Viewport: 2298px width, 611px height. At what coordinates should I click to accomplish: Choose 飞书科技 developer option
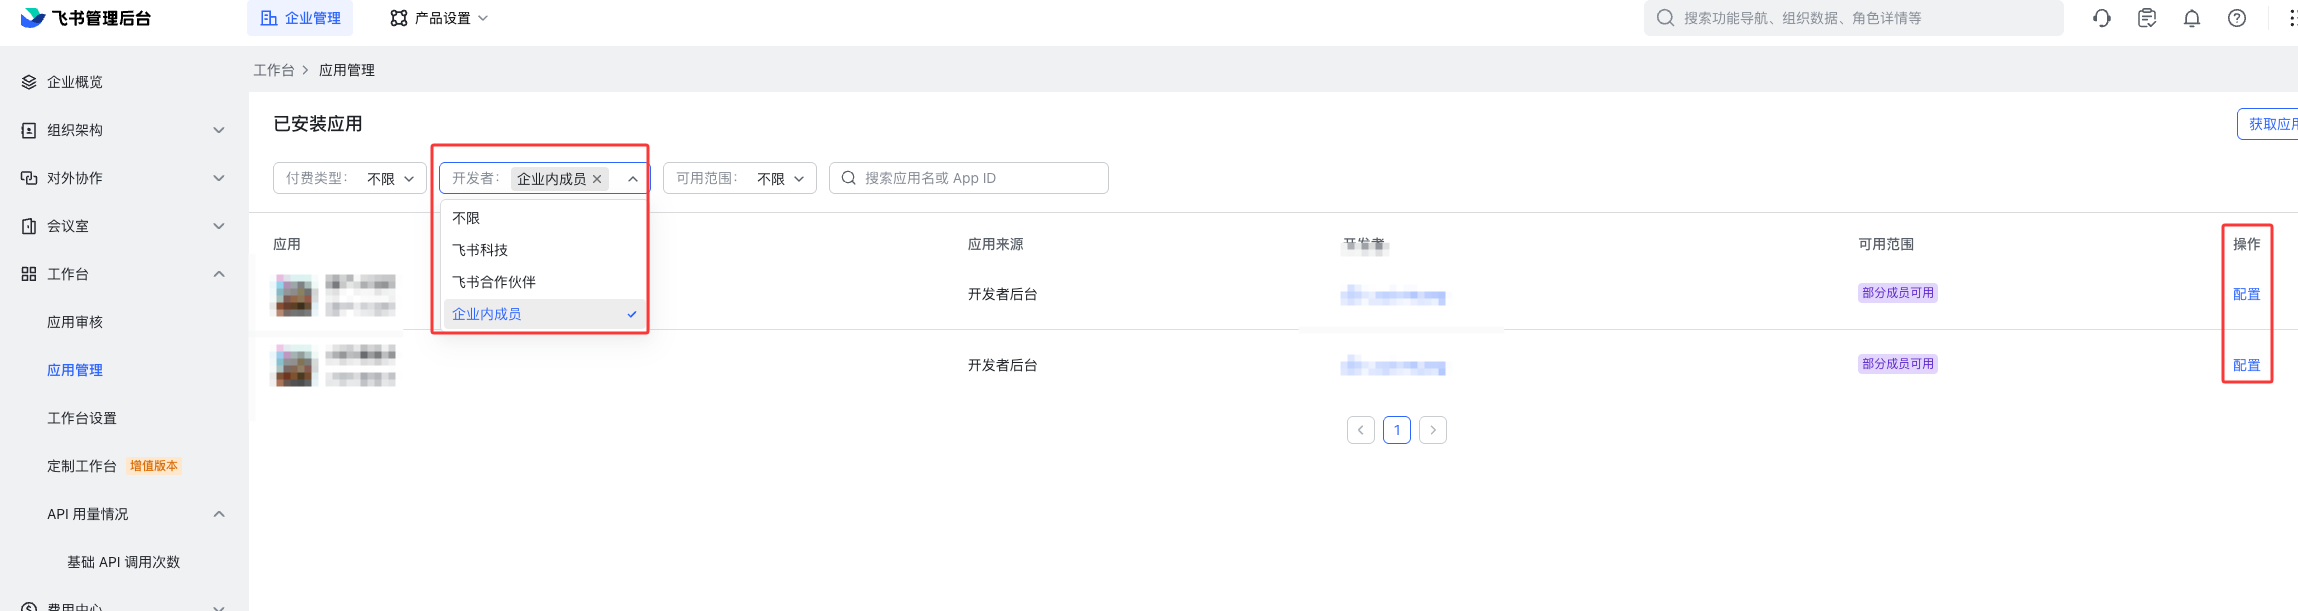(480, 250)
